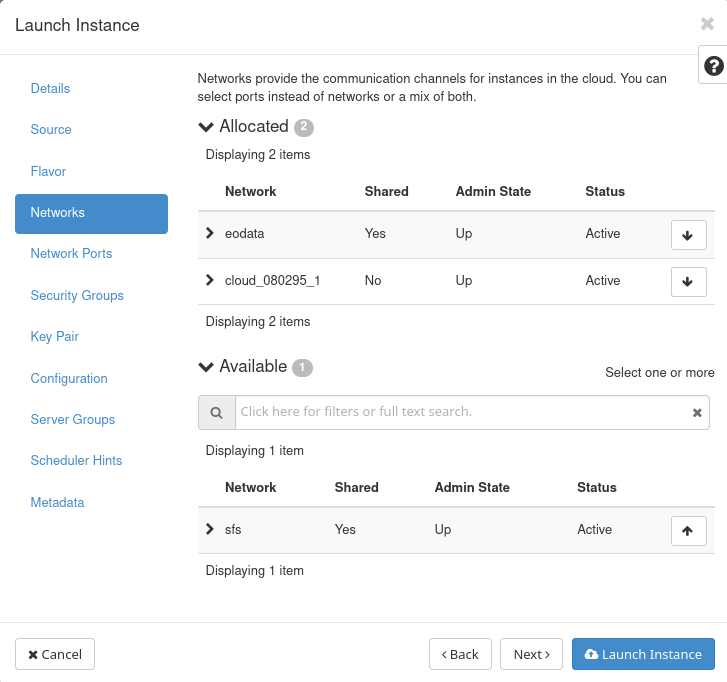This screenshot has height=682, width=727.
Task: Go to the Flavor step
Action: (x=48, y=172)
